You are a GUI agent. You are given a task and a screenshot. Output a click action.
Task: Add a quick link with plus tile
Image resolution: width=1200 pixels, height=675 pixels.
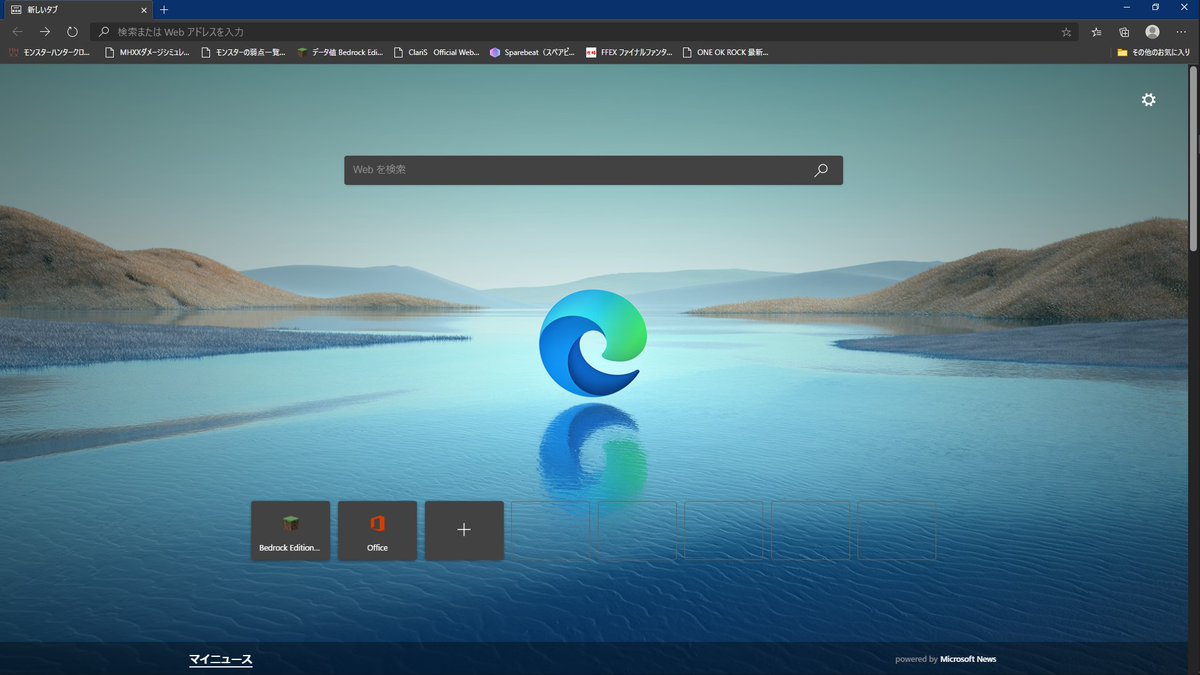tap(464, 531)
